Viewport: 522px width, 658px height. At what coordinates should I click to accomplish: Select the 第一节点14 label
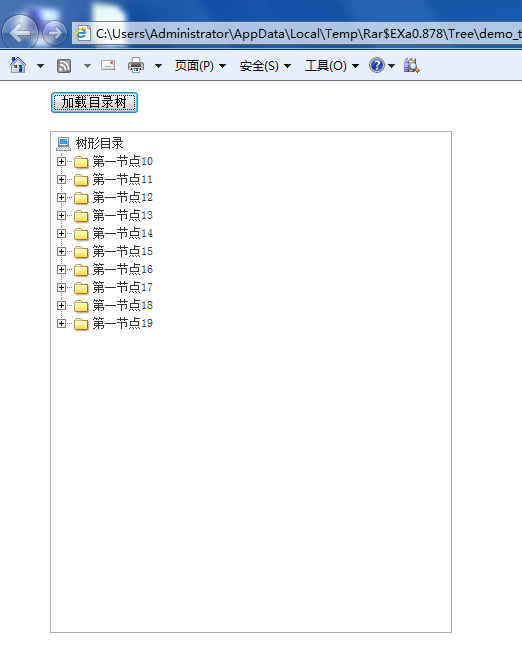(x=123, y=234)
